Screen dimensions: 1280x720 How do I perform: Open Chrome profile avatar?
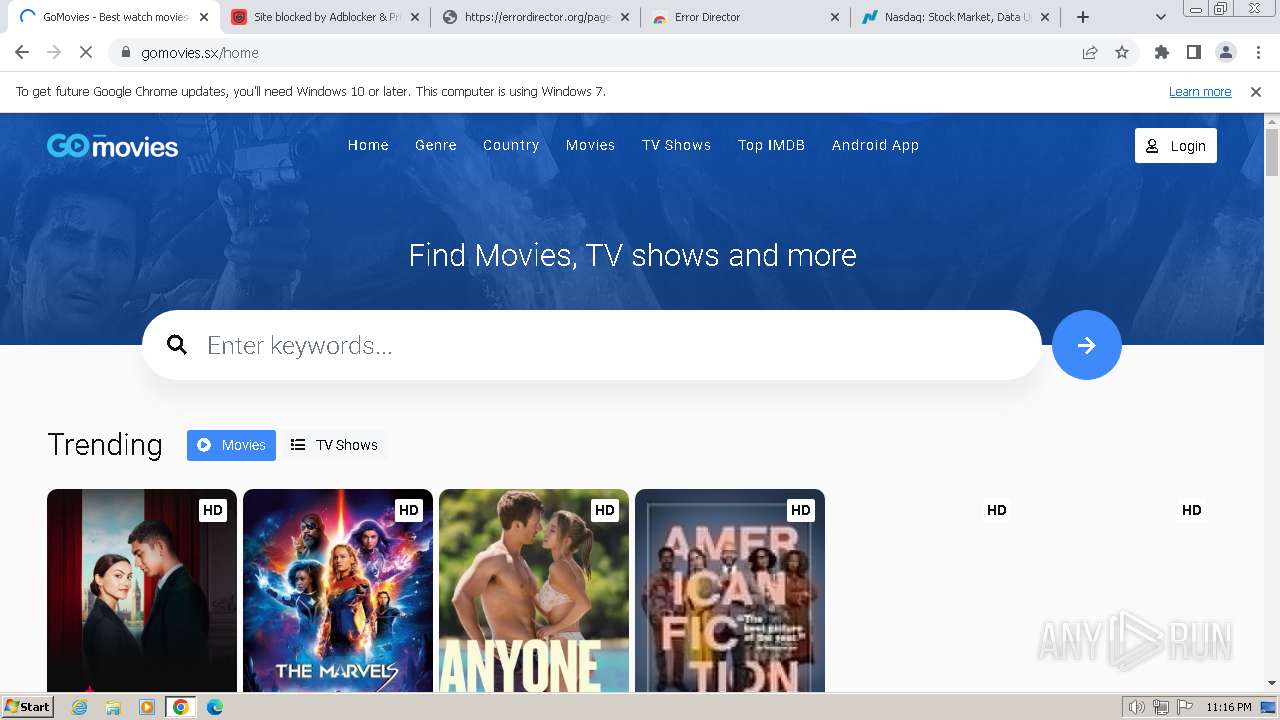1226,53
